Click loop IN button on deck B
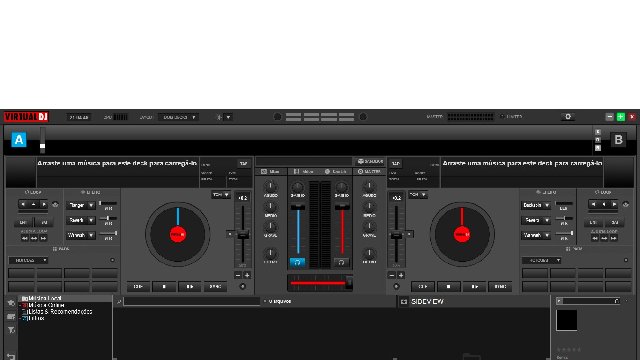Image resolution: width=640 pixels, height=360 pixels. [593, 222]
